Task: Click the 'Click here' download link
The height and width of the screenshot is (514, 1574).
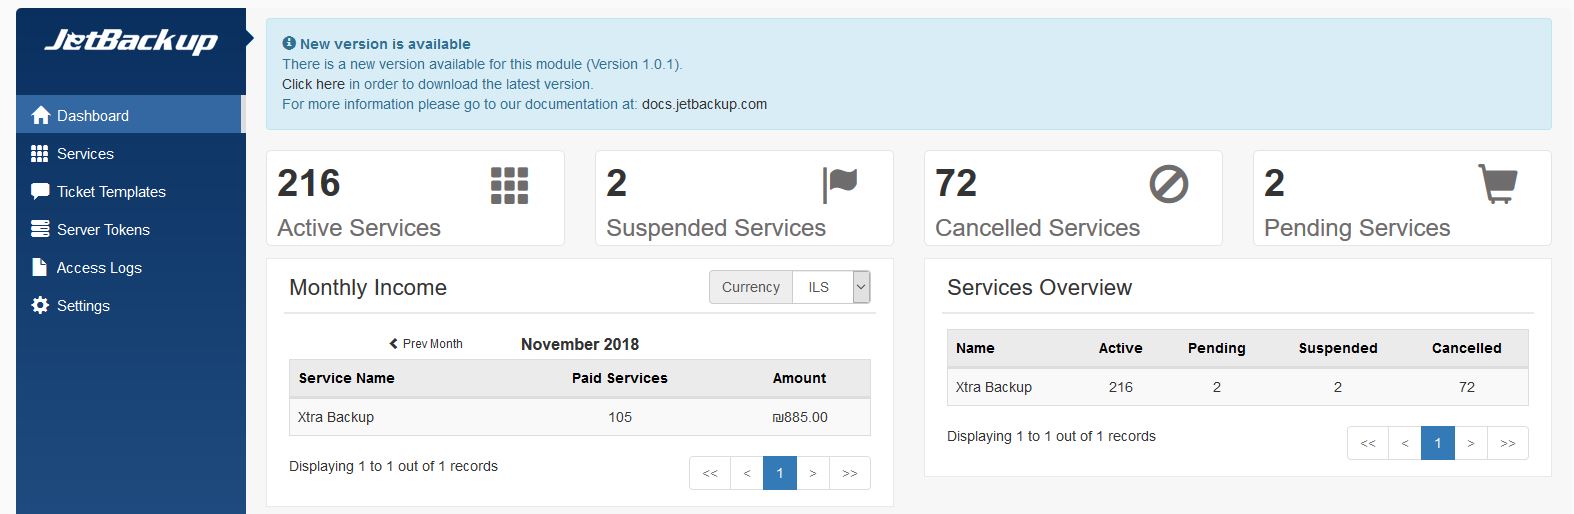Action: pos(313,84)
